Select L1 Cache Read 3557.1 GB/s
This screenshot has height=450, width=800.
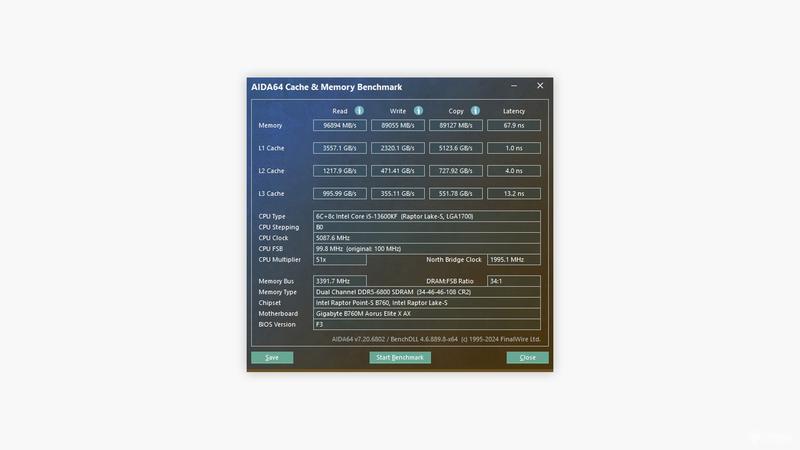pyautogui.click(x=340, y=148)
